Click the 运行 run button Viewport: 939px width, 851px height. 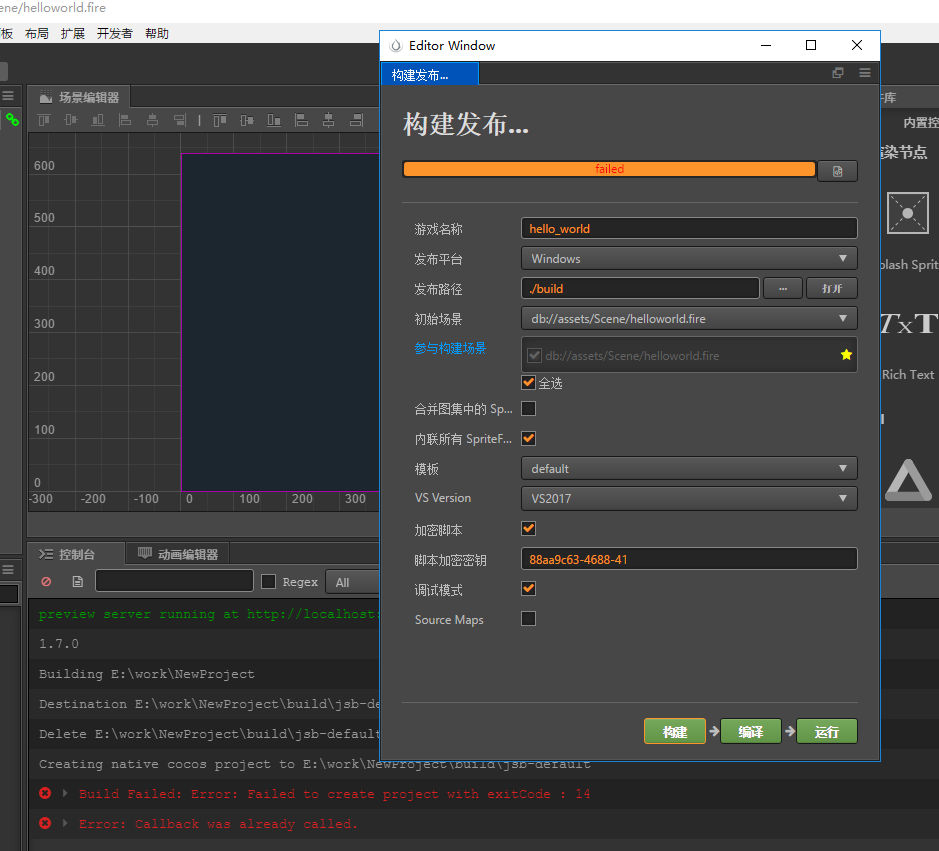(x=826, y=731)
